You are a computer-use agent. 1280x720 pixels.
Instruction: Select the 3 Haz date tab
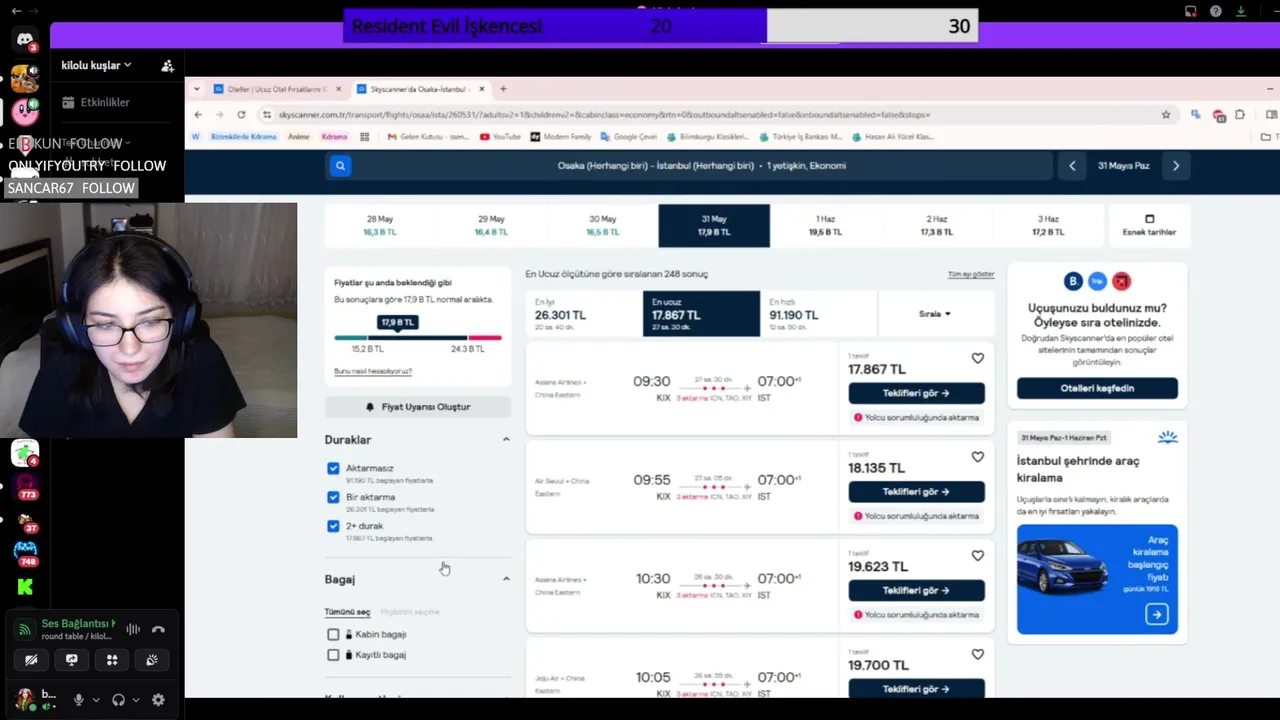pos(1048,225)
